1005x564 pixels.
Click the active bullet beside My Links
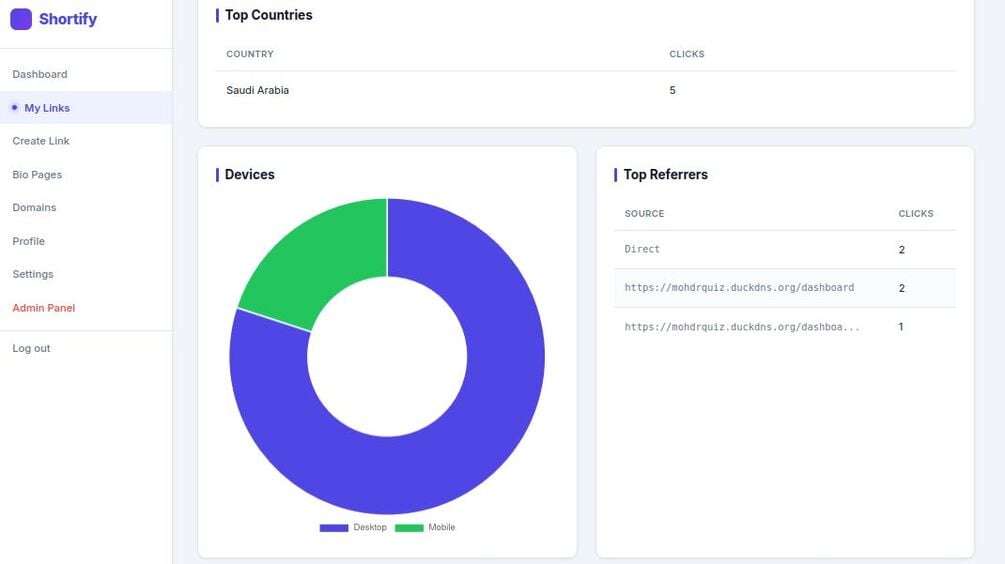(x=15, y=108)
